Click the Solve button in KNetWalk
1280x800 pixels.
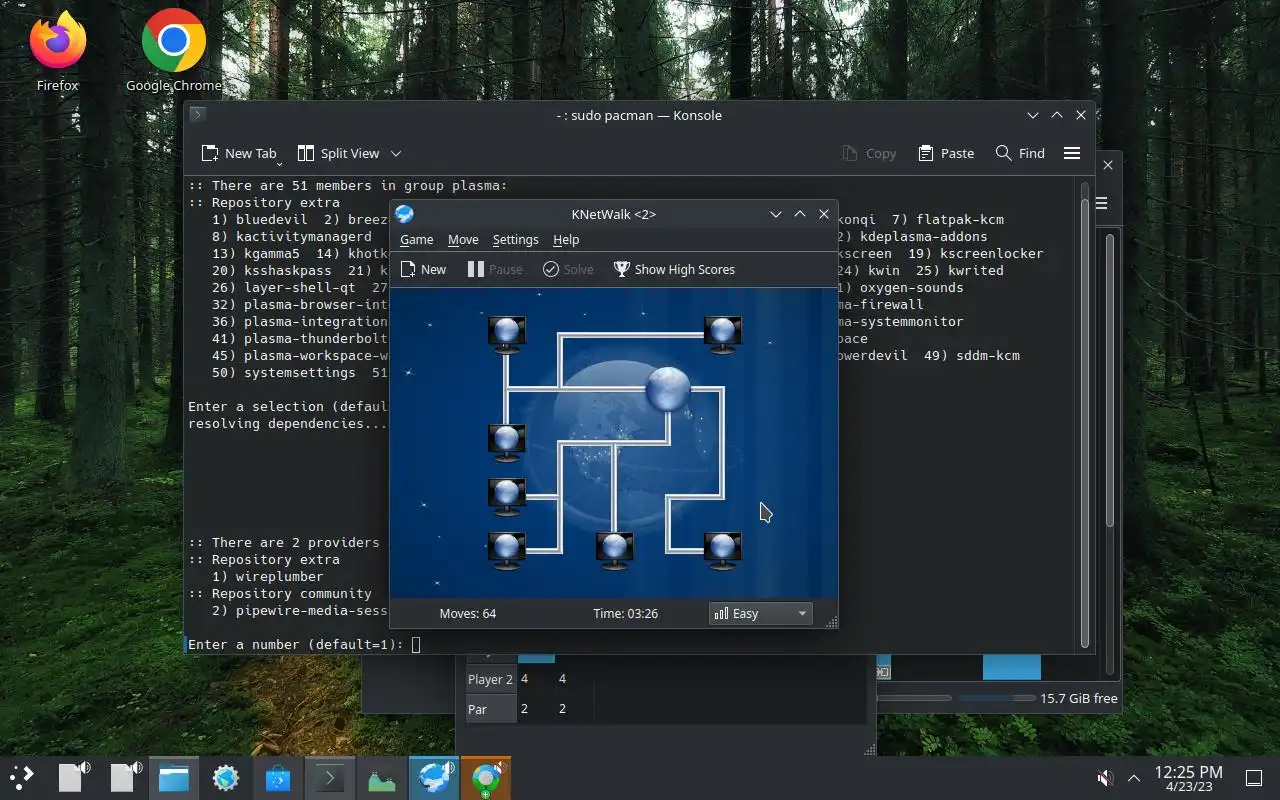(x=568, y=269)
